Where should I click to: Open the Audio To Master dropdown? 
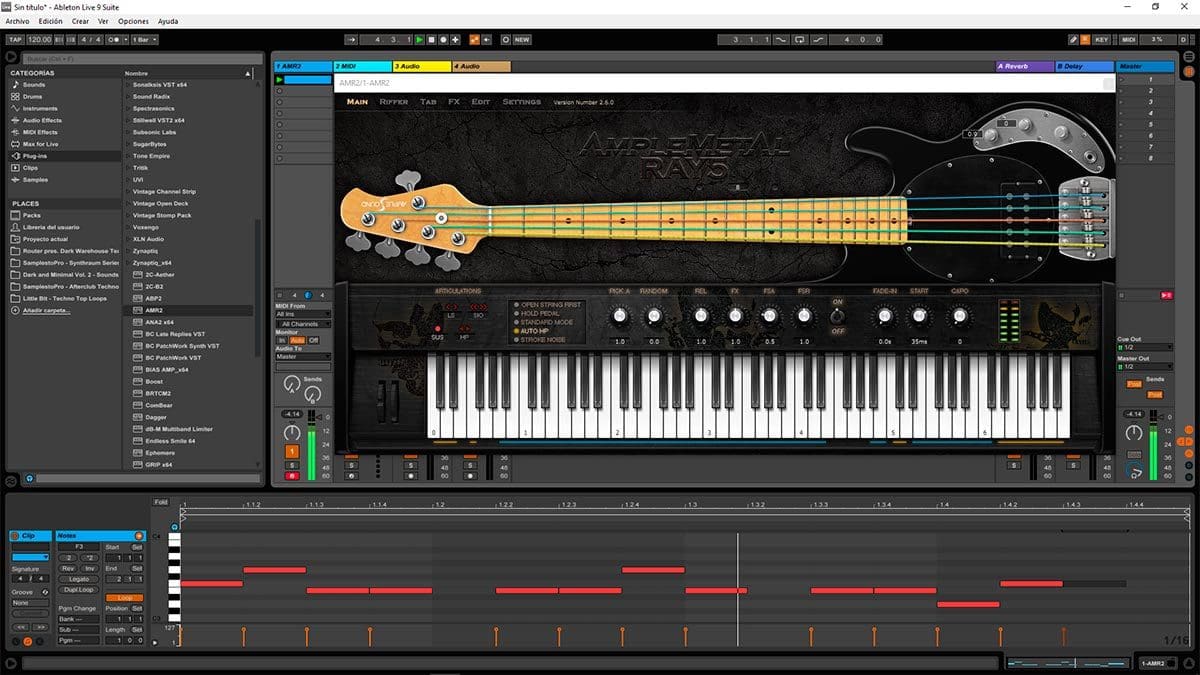pyautogui.click(x=303, y=356)
